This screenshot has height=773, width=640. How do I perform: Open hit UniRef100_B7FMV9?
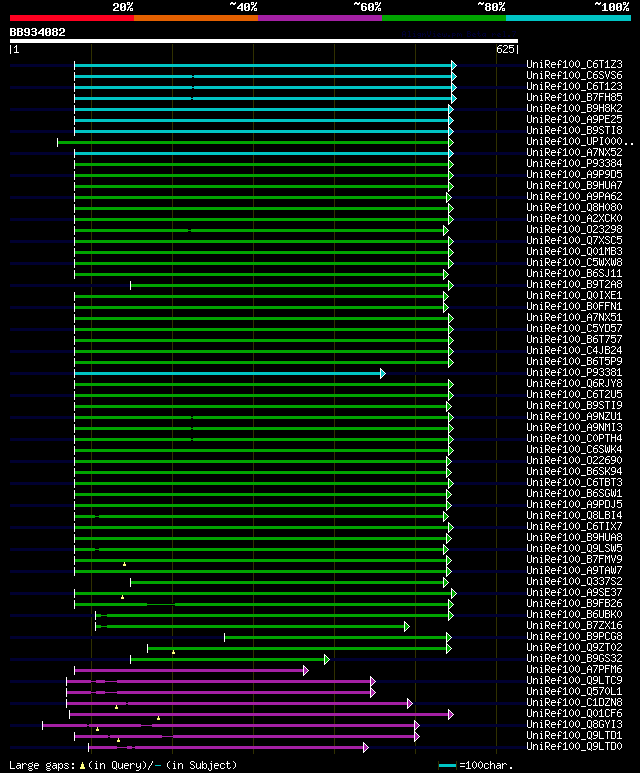coord(574,560)
